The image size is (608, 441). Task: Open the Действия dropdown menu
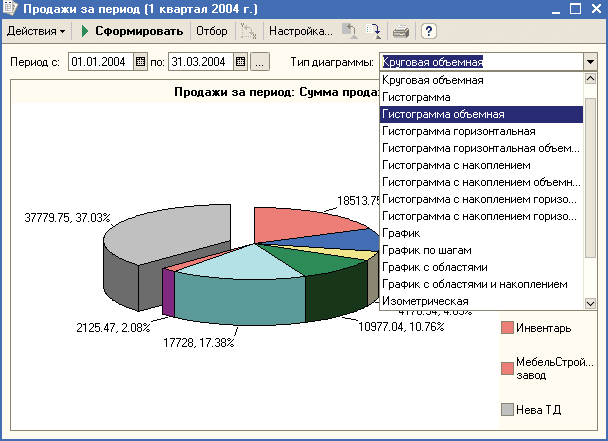pos(36,31)
